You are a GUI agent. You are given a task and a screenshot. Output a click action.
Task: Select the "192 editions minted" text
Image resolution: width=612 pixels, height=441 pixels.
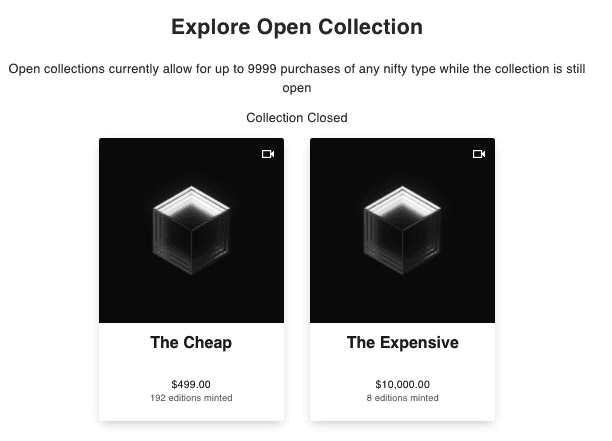click(x=191, y=398)
